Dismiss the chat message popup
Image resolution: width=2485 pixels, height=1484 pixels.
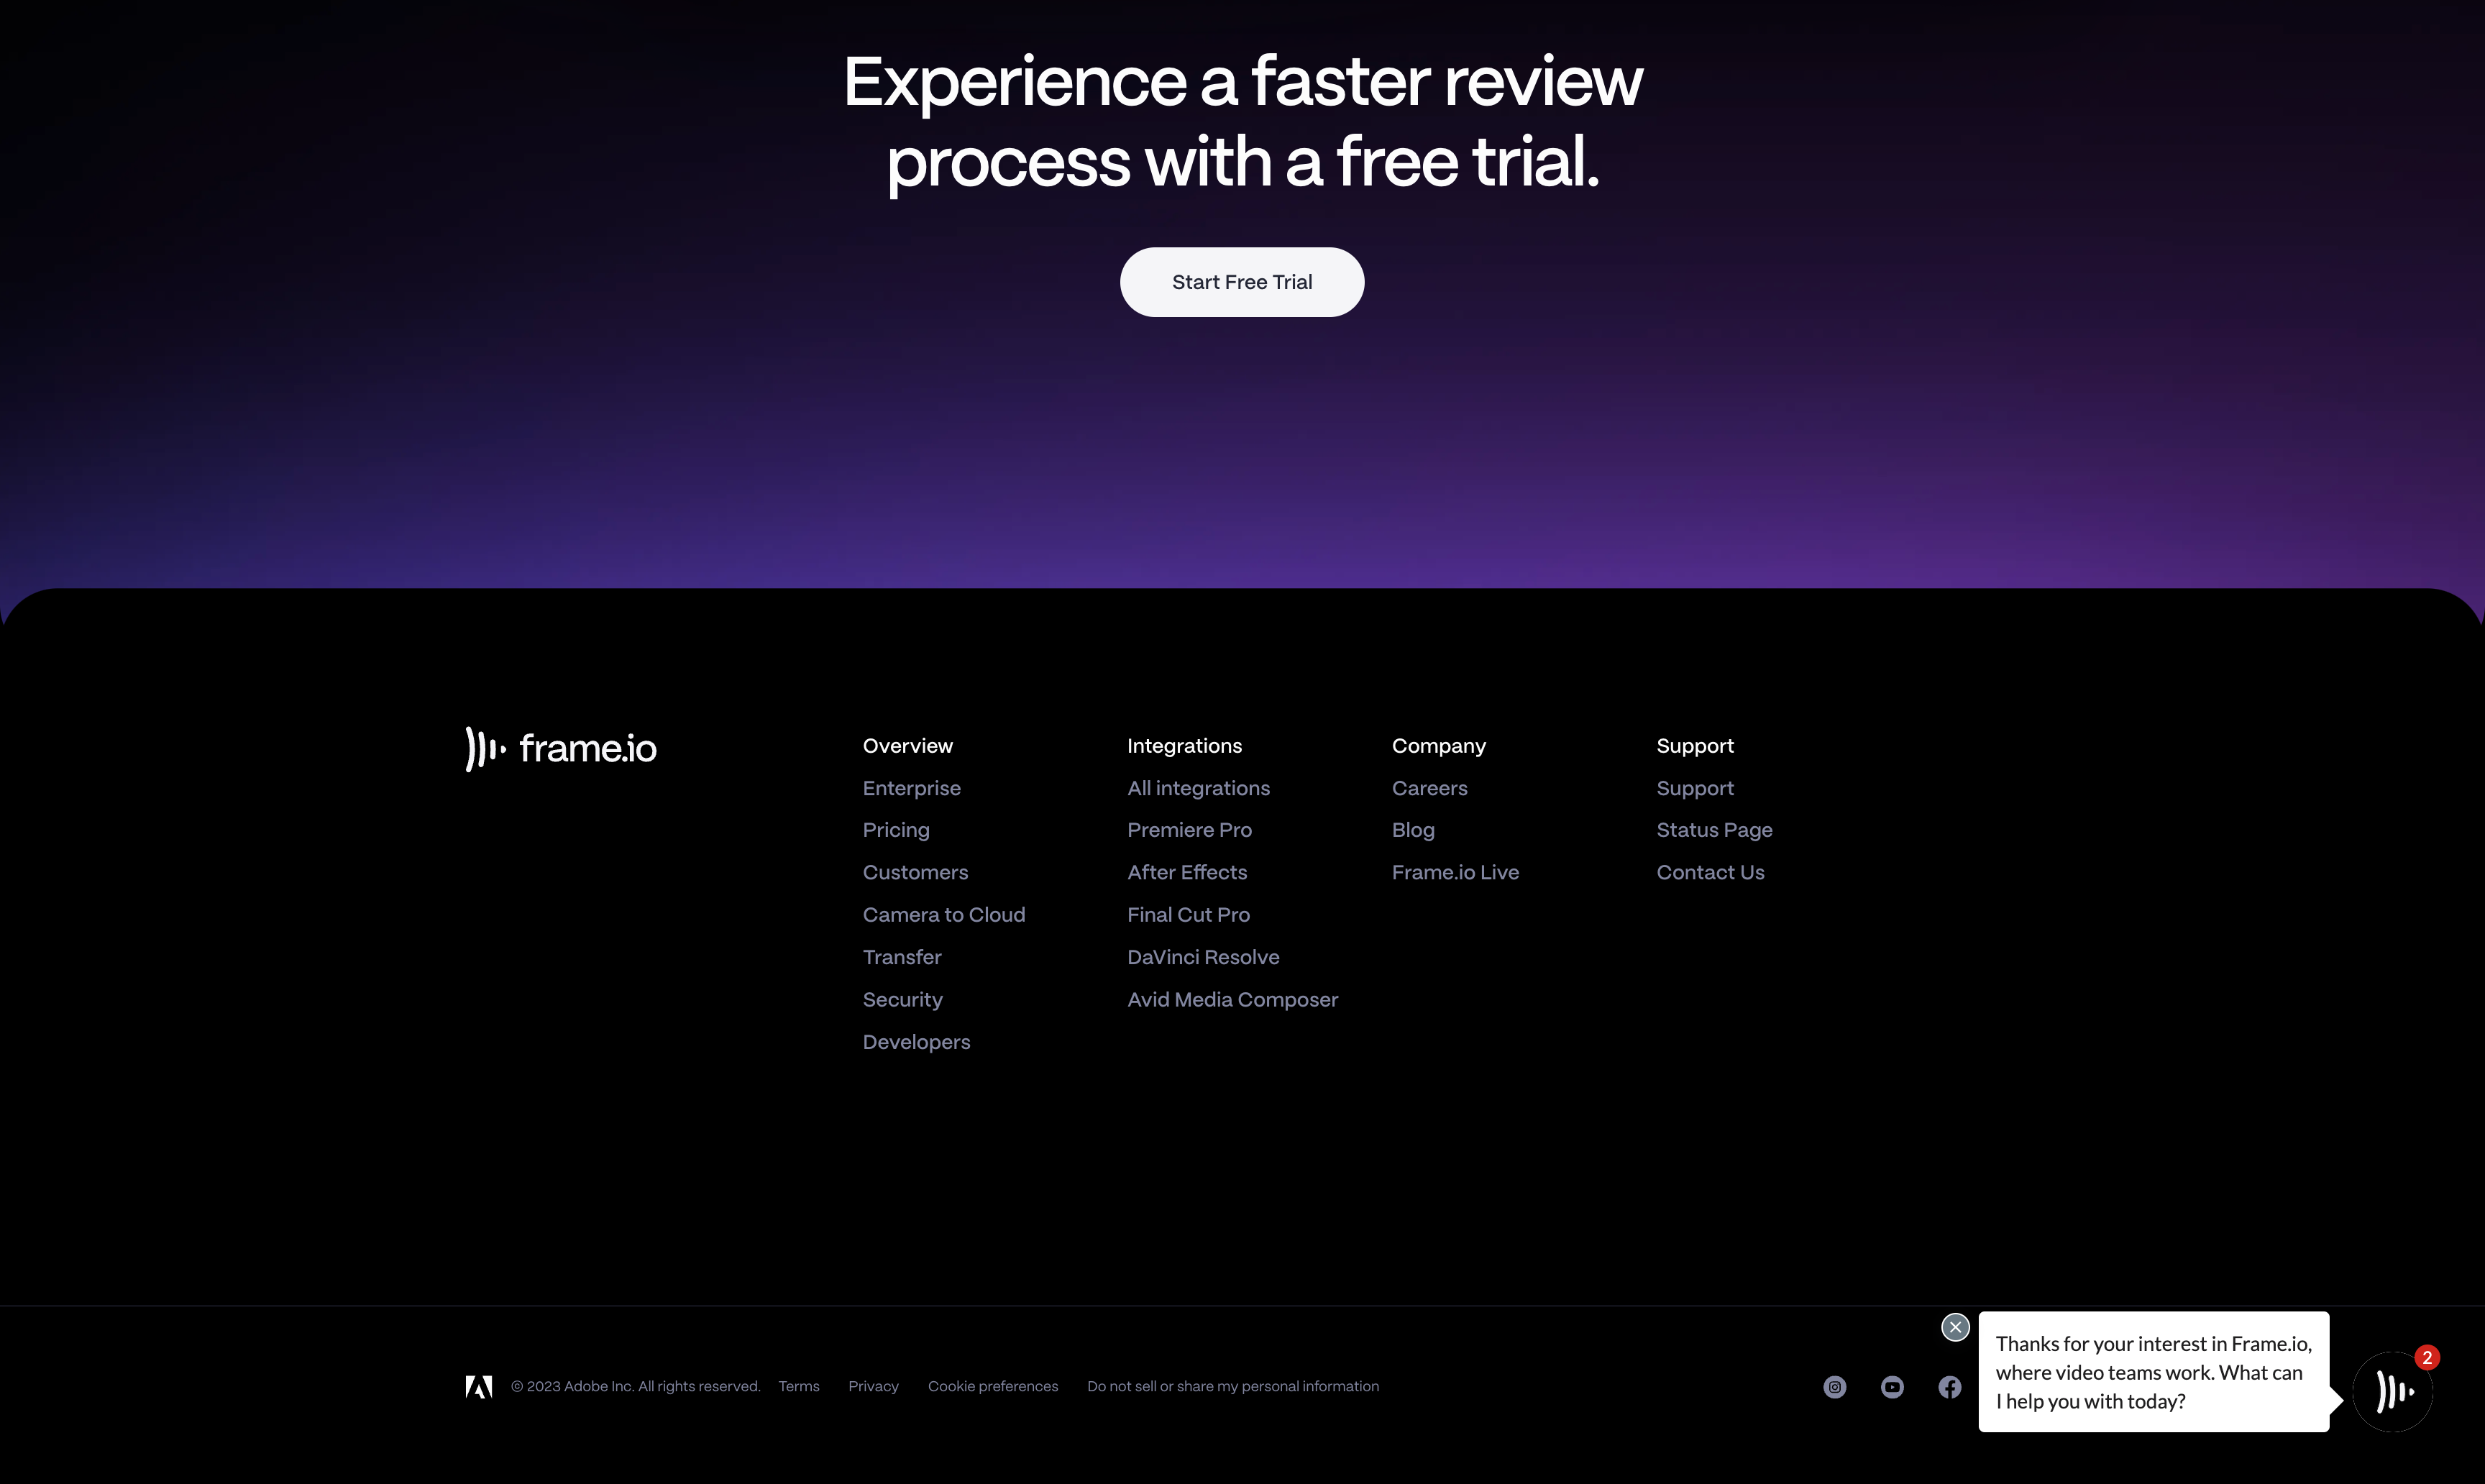point(1955,1328)
